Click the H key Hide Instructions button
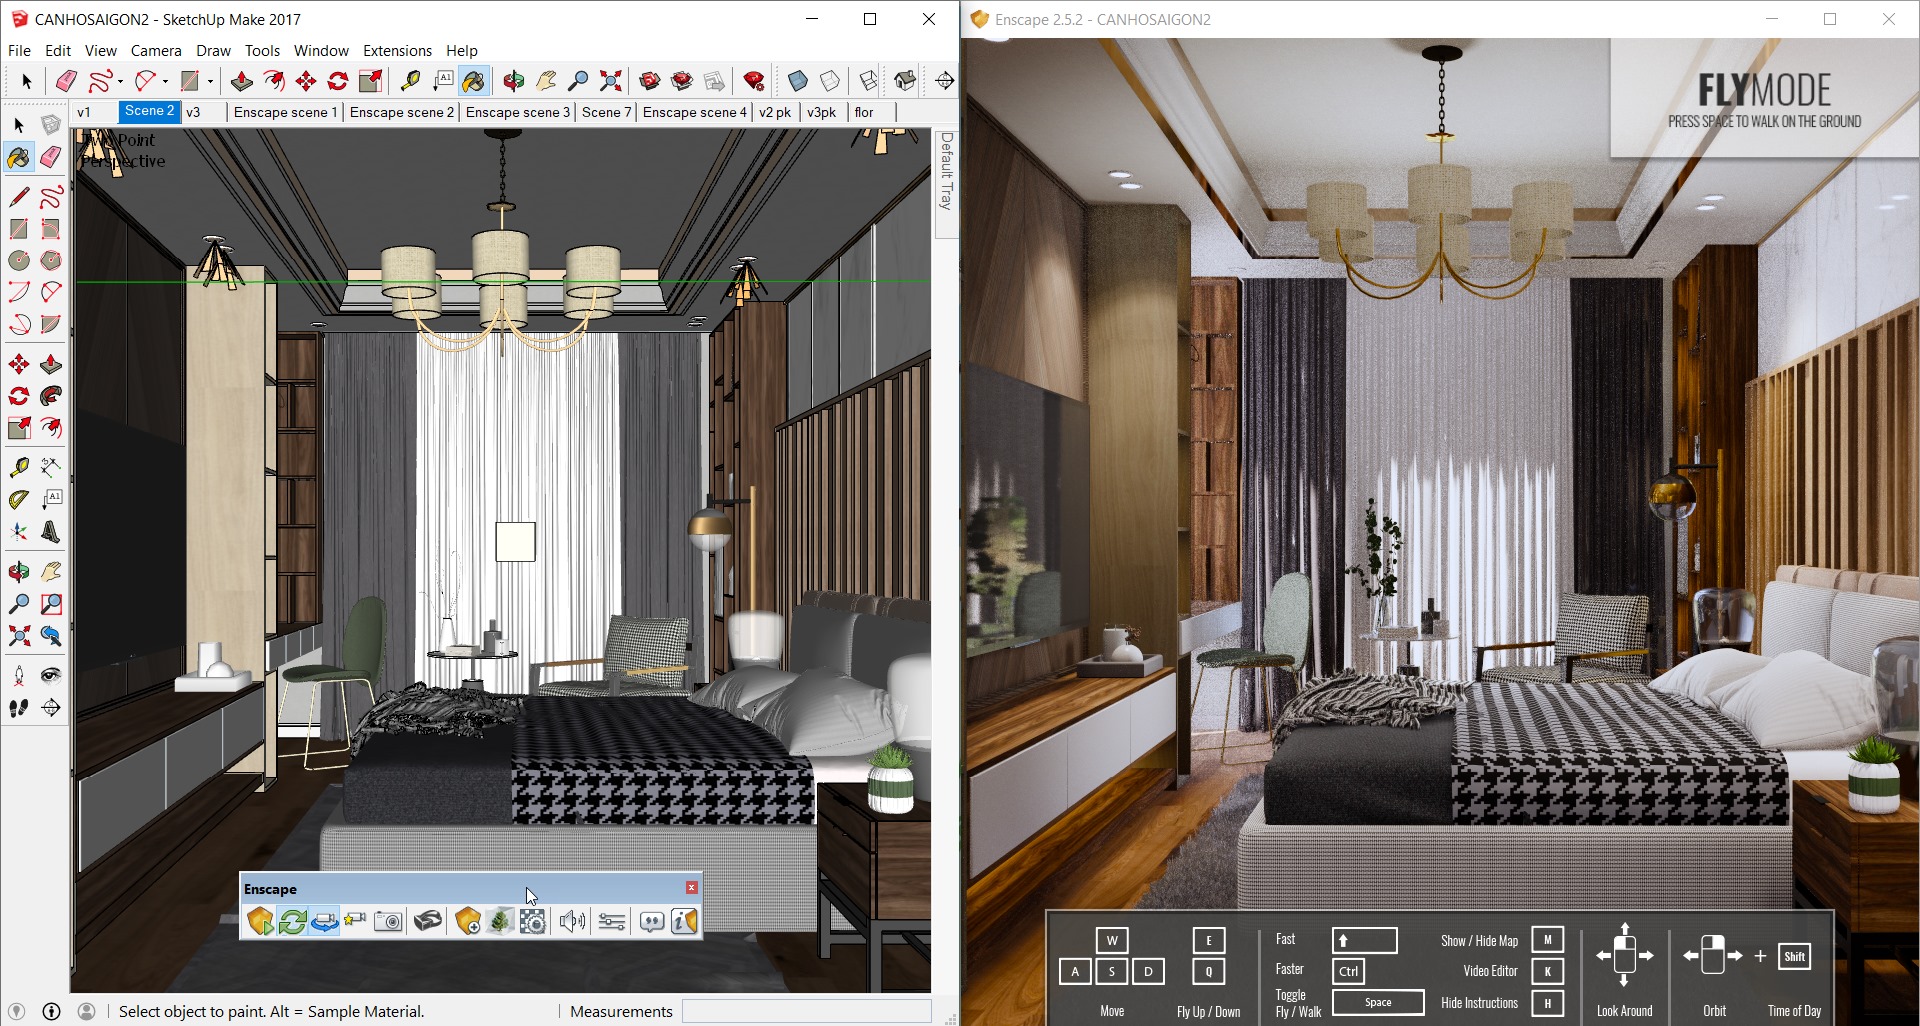Viewport: 1920px width, 1026px height. coord(1547,1003)
